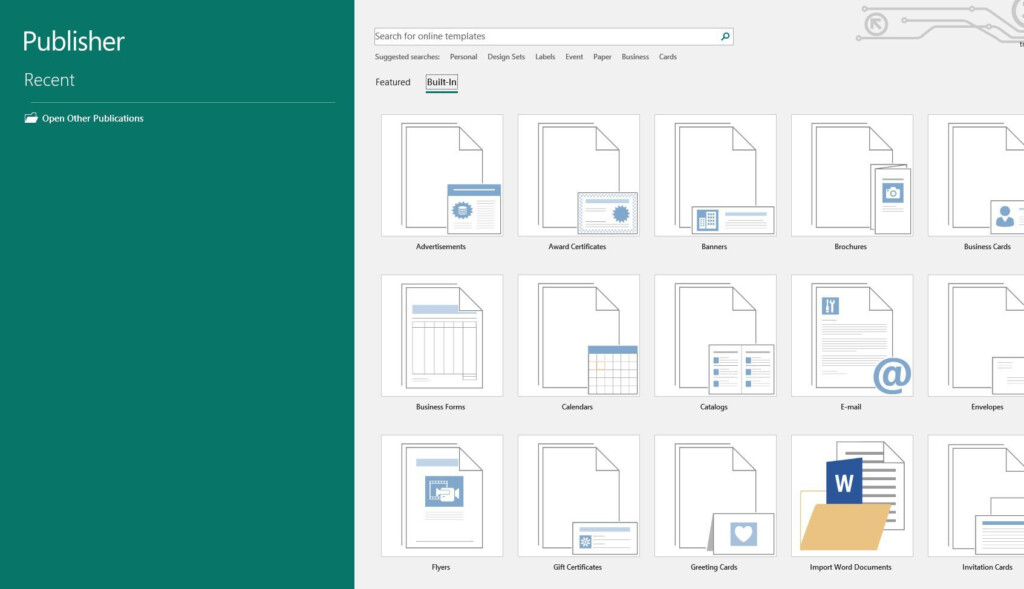Click the Import Word Documents option

coord(852,496)
